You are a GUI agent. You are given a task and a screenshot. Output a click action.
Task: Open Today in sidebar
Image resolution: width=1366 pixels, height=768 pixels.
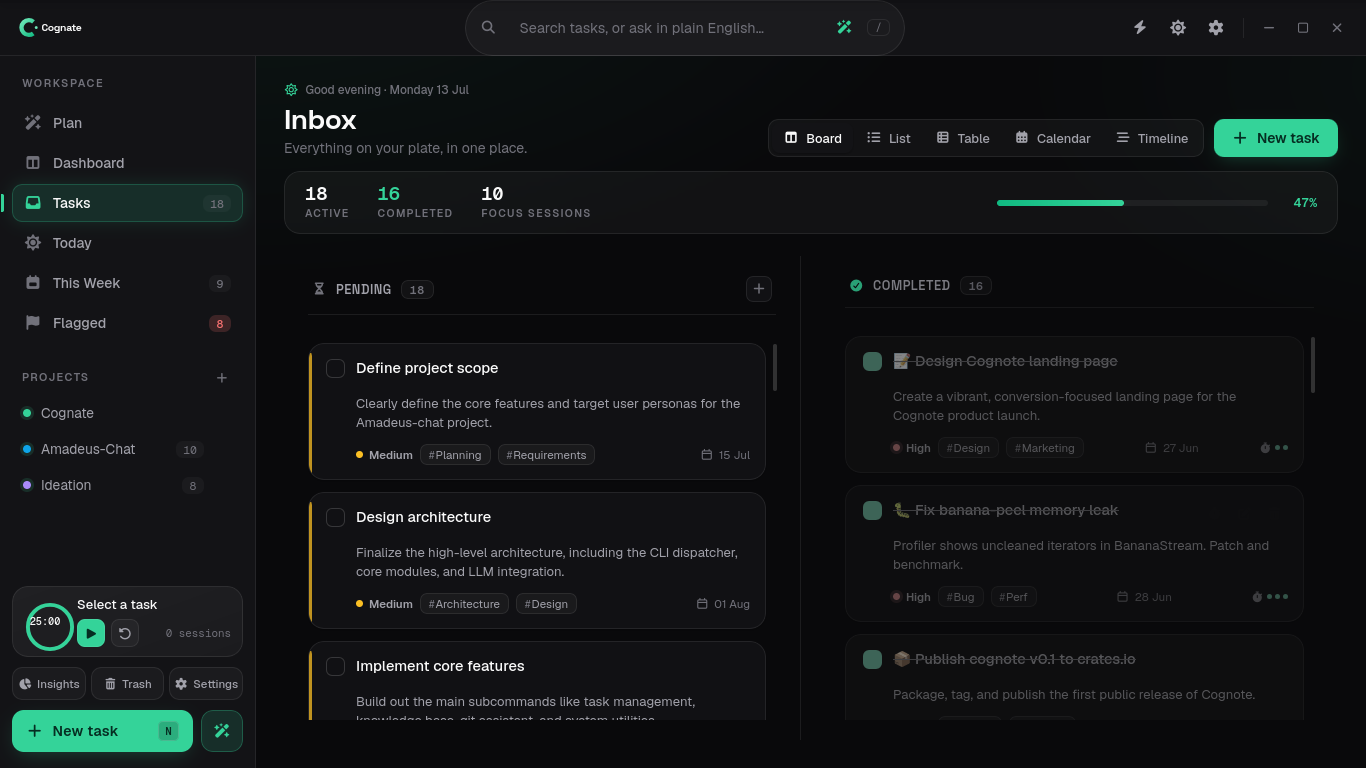127,243
